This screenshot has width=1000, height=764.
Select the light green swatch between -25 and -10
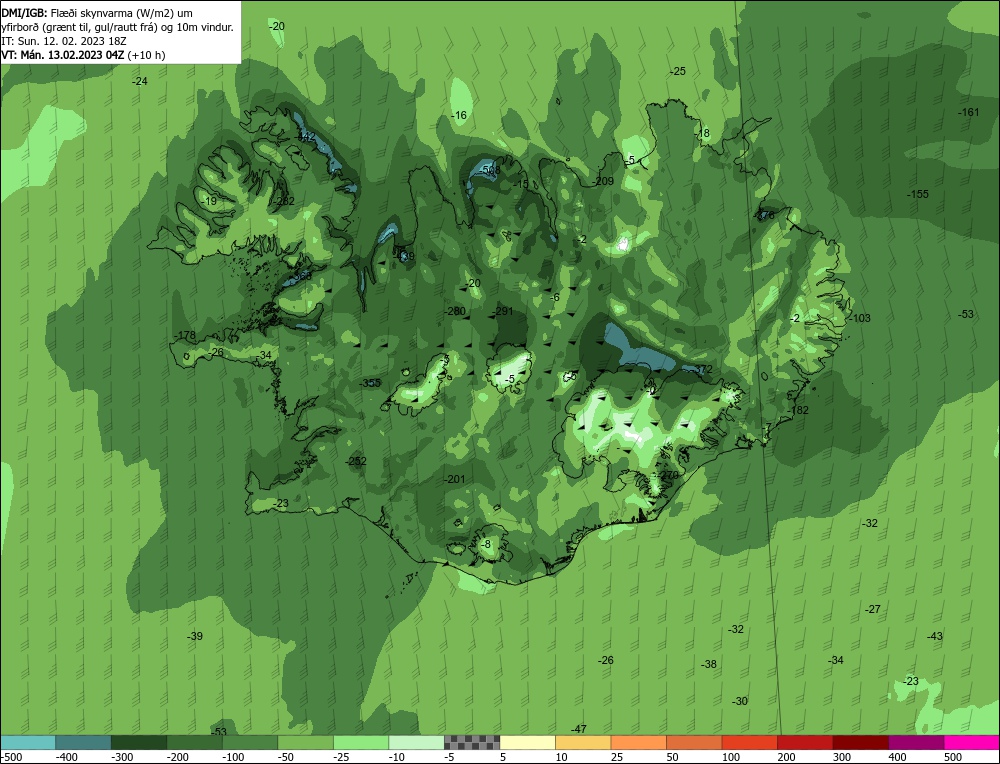click(360, 742)
